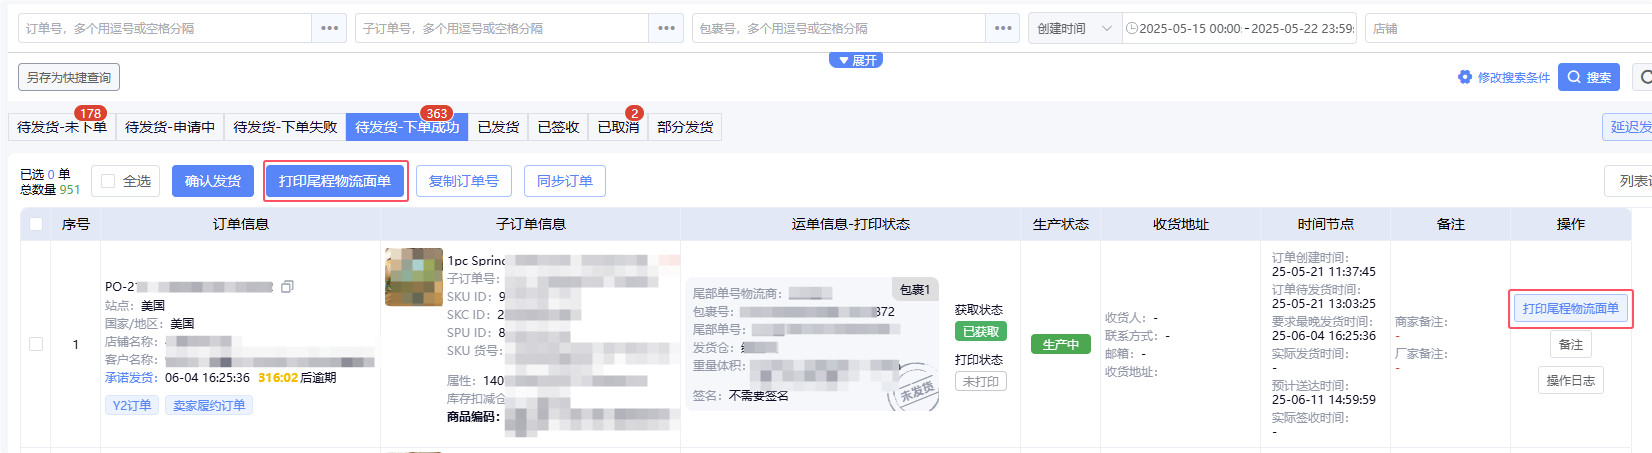Select the 待发货-下单成功 tab
This screenshot has width=1652, height=453.
pyautogui.click(x=407, y=127)
